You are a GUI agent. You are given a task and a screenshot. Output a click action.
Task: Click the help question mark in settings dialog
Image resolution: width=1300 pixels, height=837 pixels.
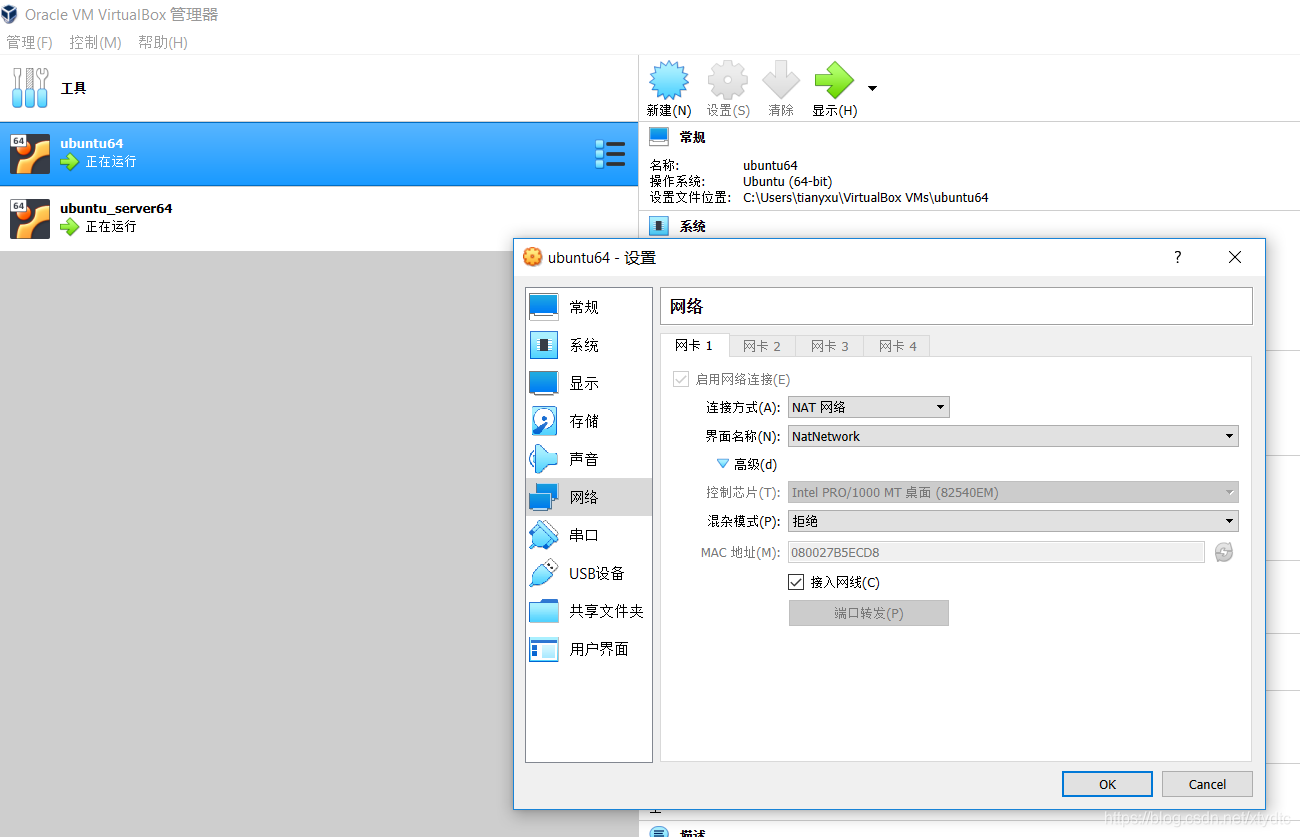click(x=1177, y=257)
